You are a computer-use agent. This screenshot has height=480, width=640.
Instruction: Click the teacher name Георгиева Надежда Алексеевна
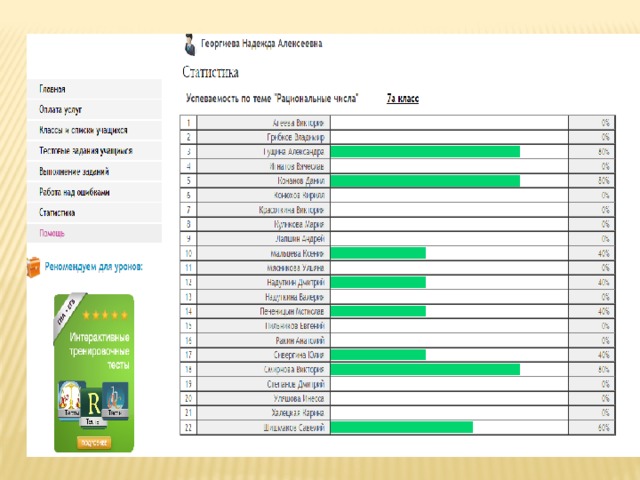[x=262, y=43]
